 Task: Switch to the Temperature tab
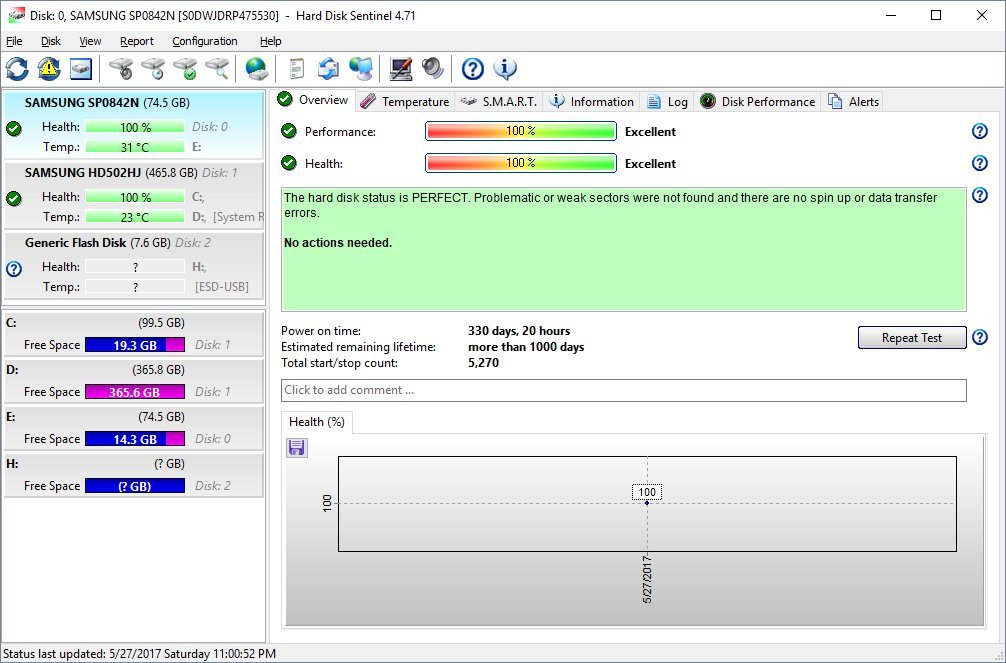[x=405, y=101]
